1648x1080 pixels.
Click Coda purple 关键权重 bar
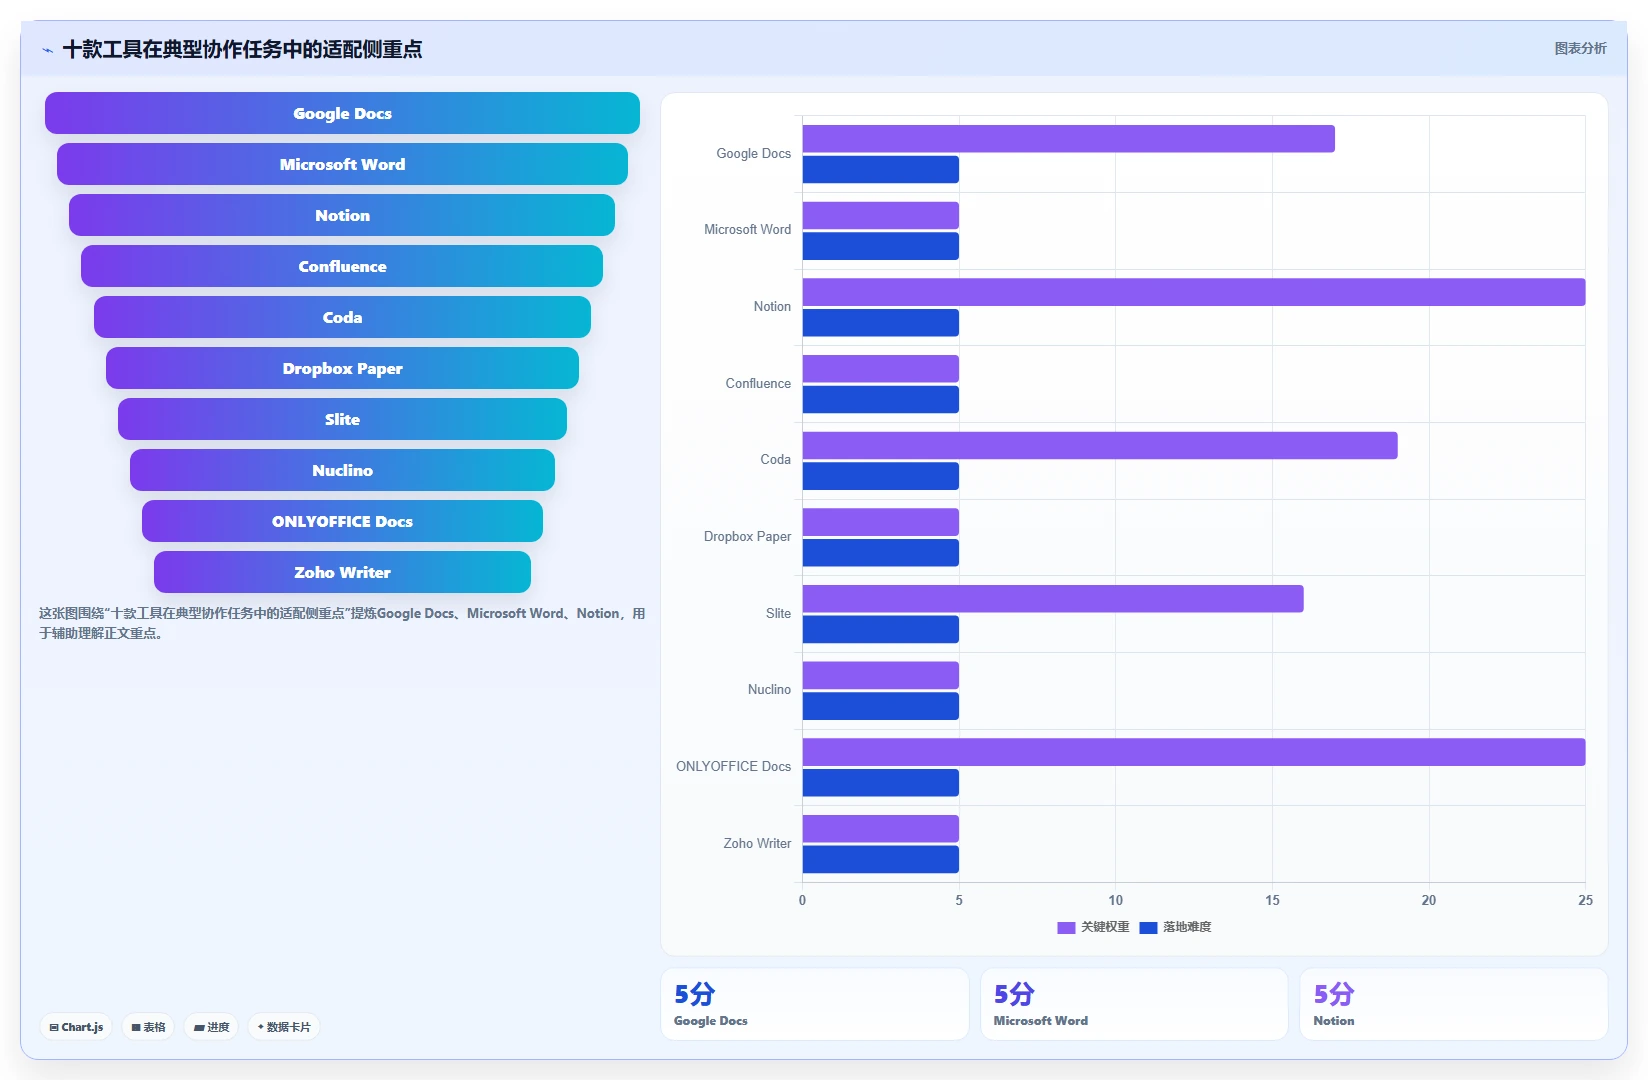click(1100, 445)
